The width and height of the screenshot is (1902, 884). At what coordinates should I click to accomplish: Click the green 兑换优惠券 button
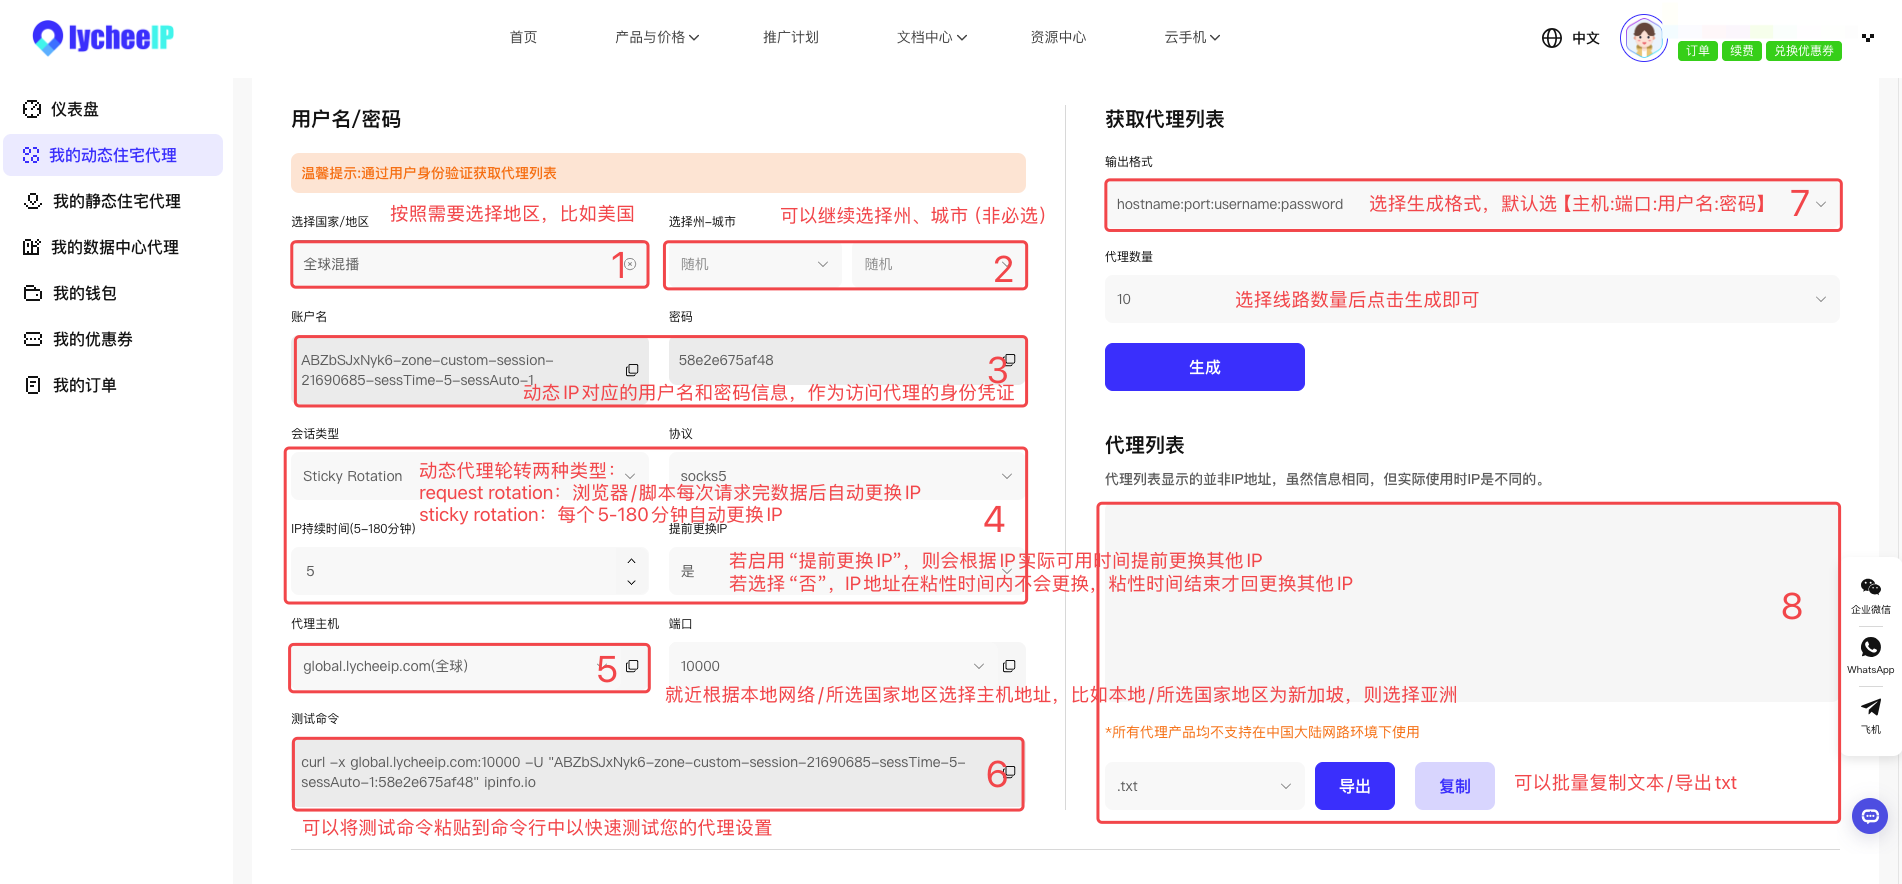pyautogui.click(x=1804, y=51)
